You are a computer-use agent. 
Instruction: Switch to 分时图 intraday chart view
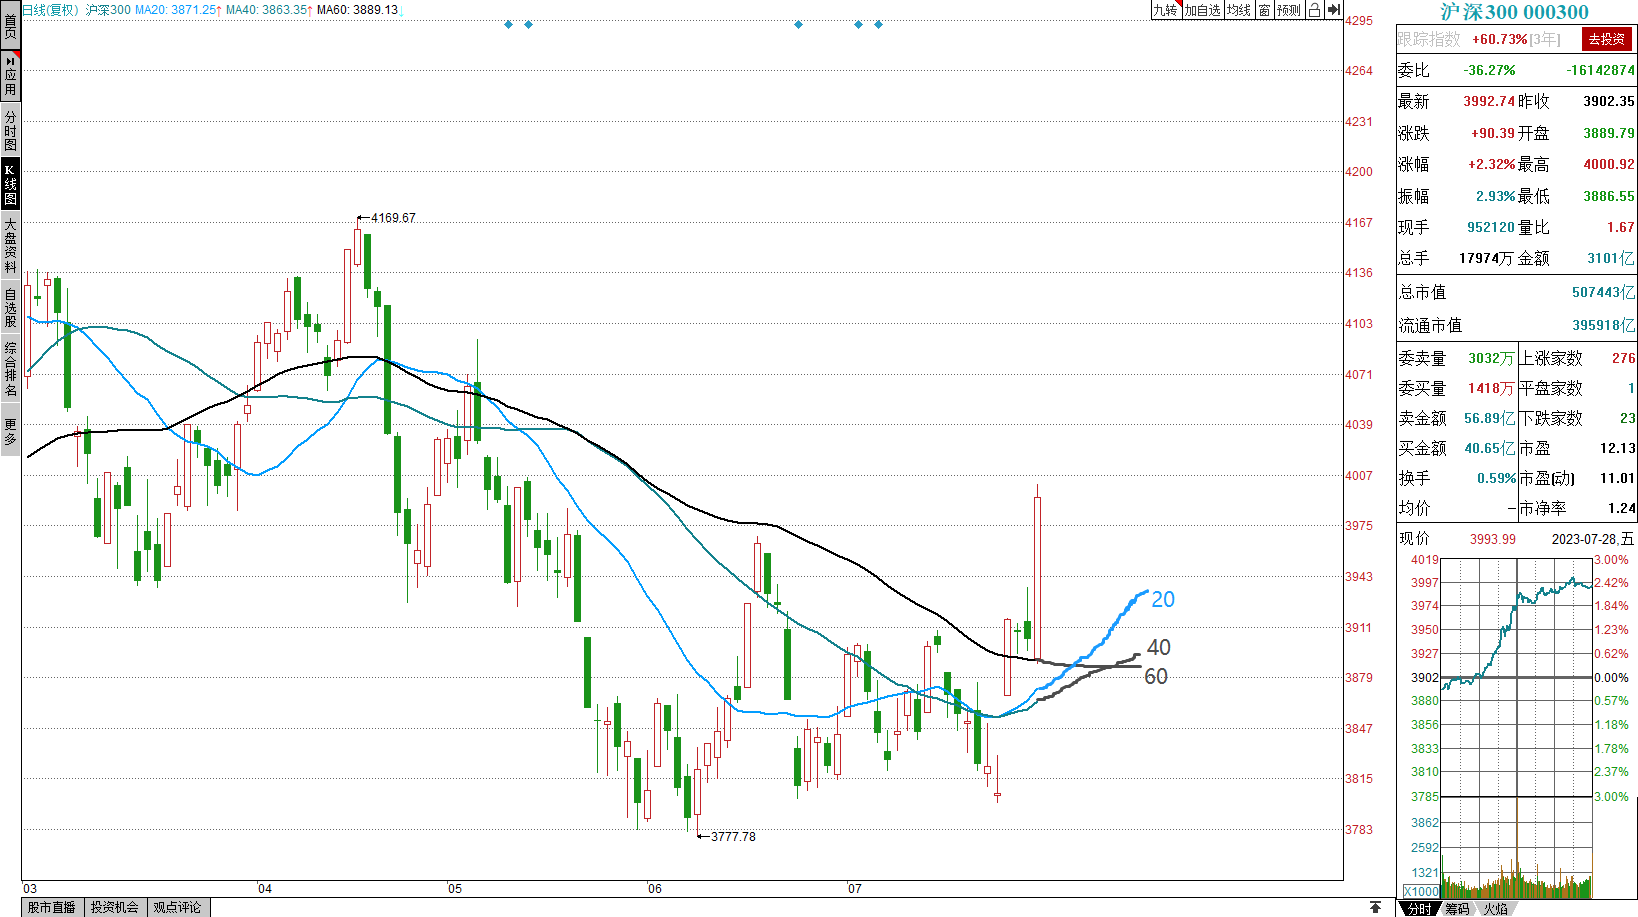(10, 130)
